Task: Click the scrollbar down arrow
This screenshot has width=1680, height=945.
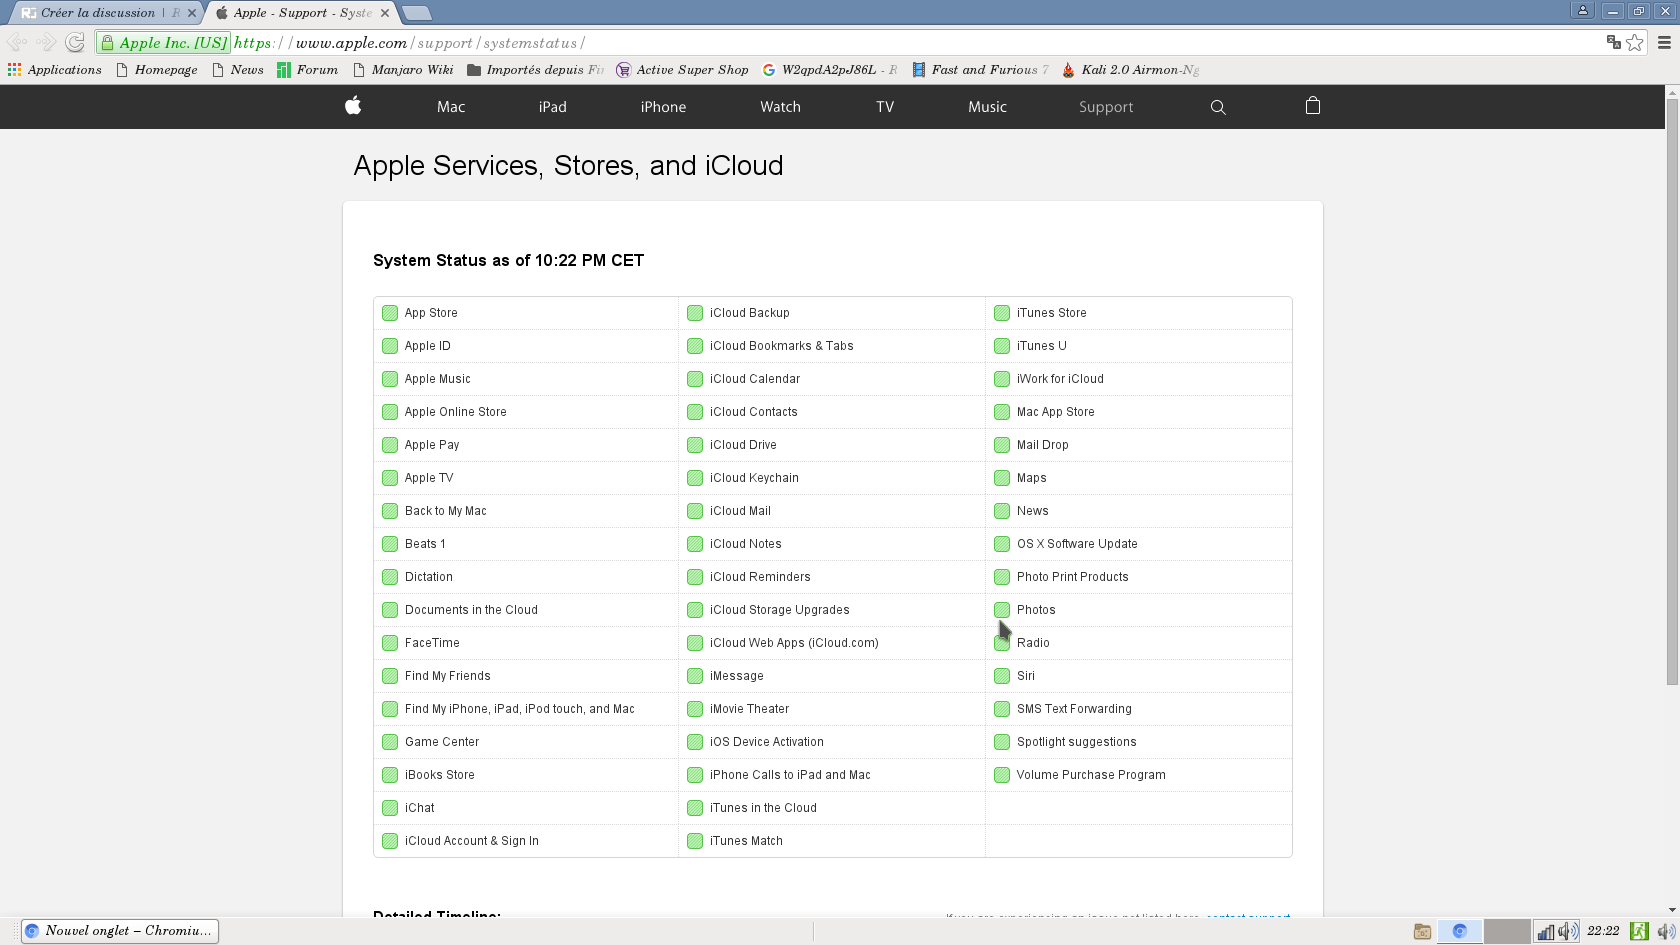Action: [1672, 910]
